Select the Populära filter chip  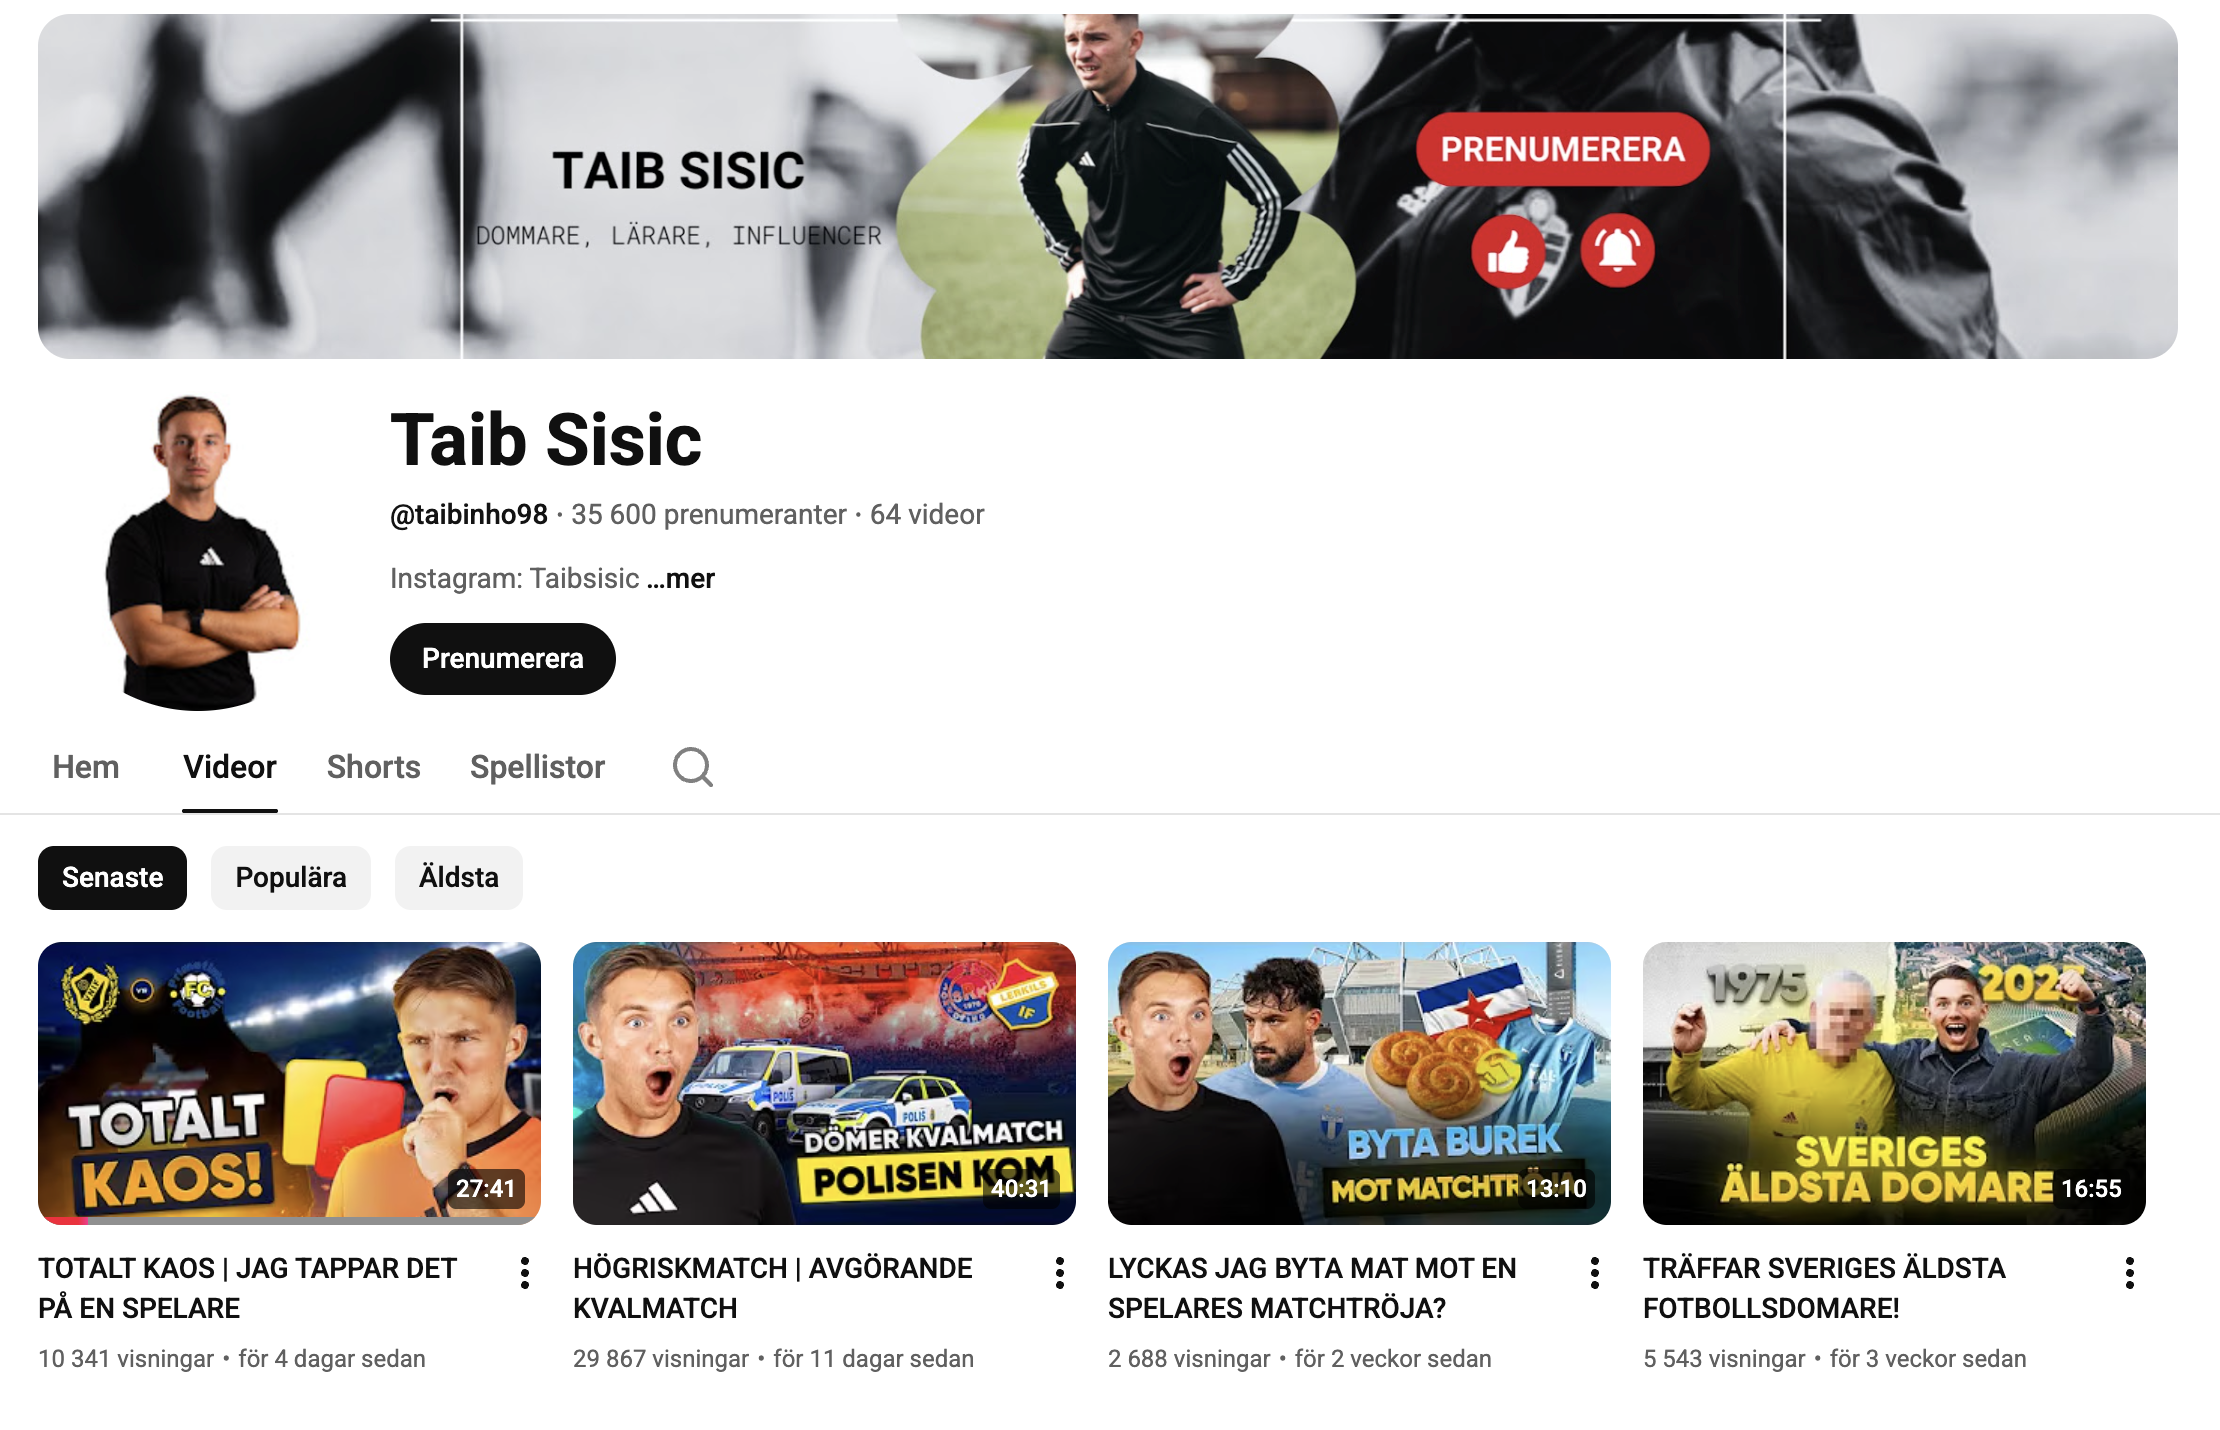pyautogui.click(x=290, y=877)
